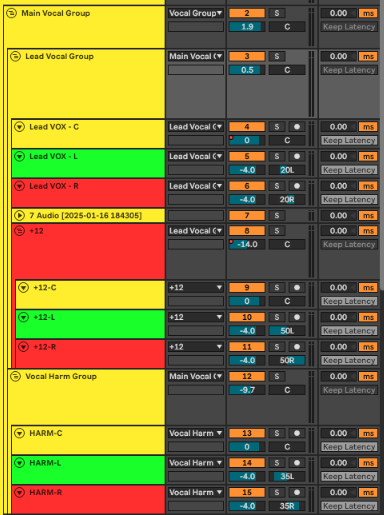Toggle track activator 4 on Lead VOX - C
The width and height of the screenshot is (384, 515).
pos(247,127)
